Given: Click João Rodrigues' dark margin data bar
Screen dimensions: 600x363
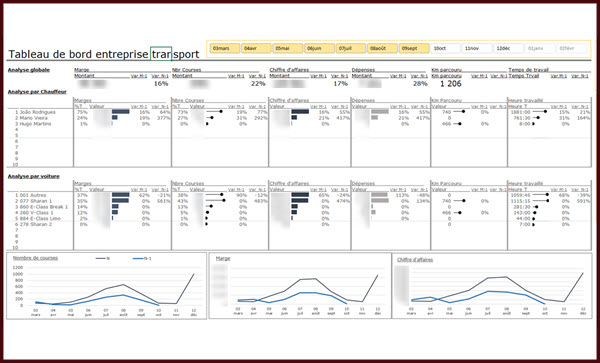Looking at the screenshot, I should tap(121, 112).
